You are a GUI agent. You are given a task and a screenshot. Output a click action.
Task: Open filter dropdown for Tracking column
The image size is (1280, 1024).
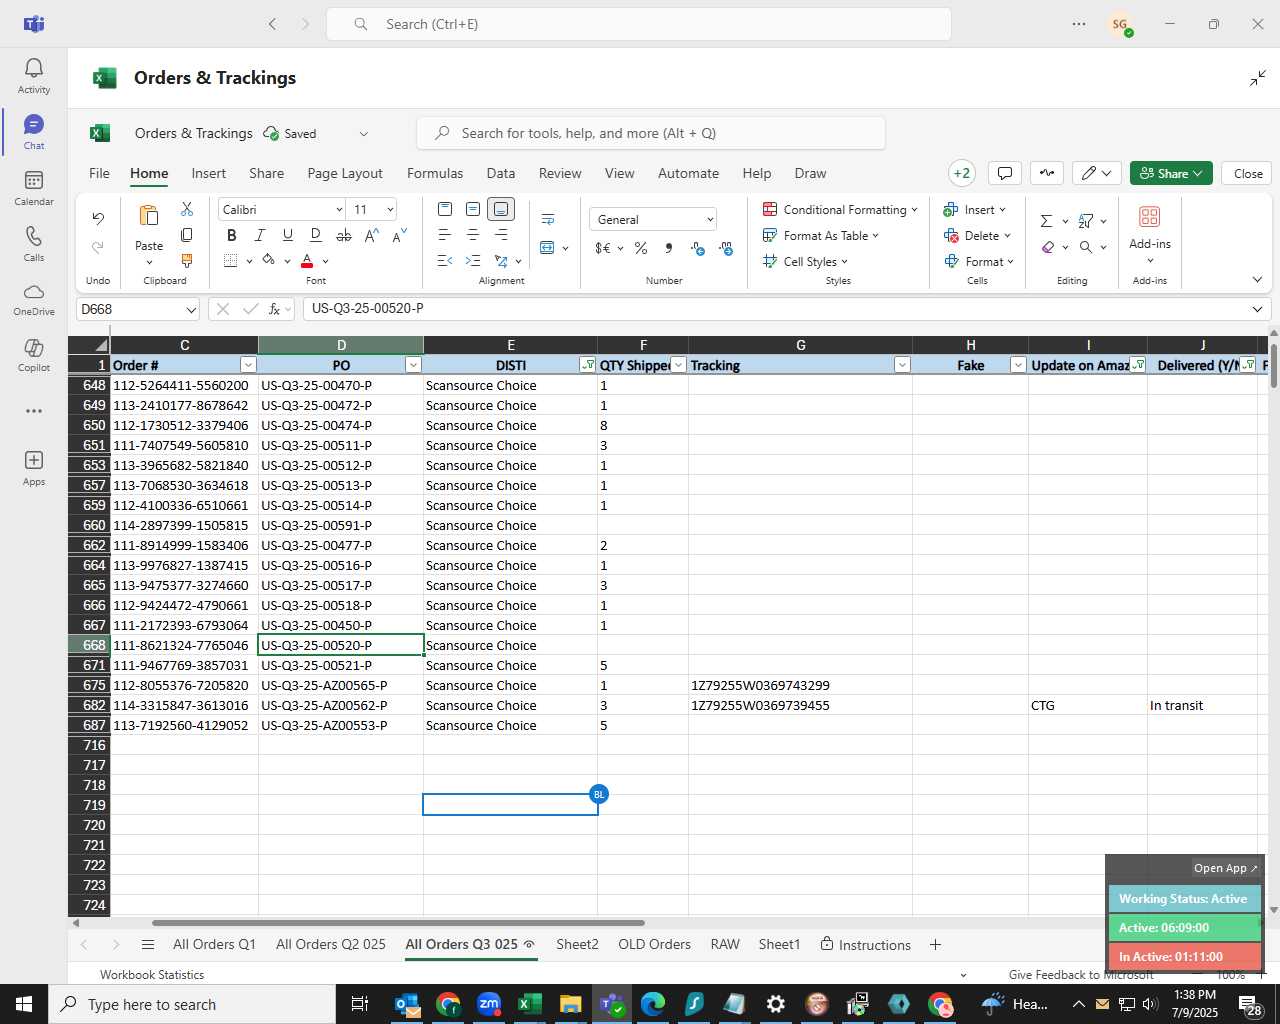coord(902,365)
